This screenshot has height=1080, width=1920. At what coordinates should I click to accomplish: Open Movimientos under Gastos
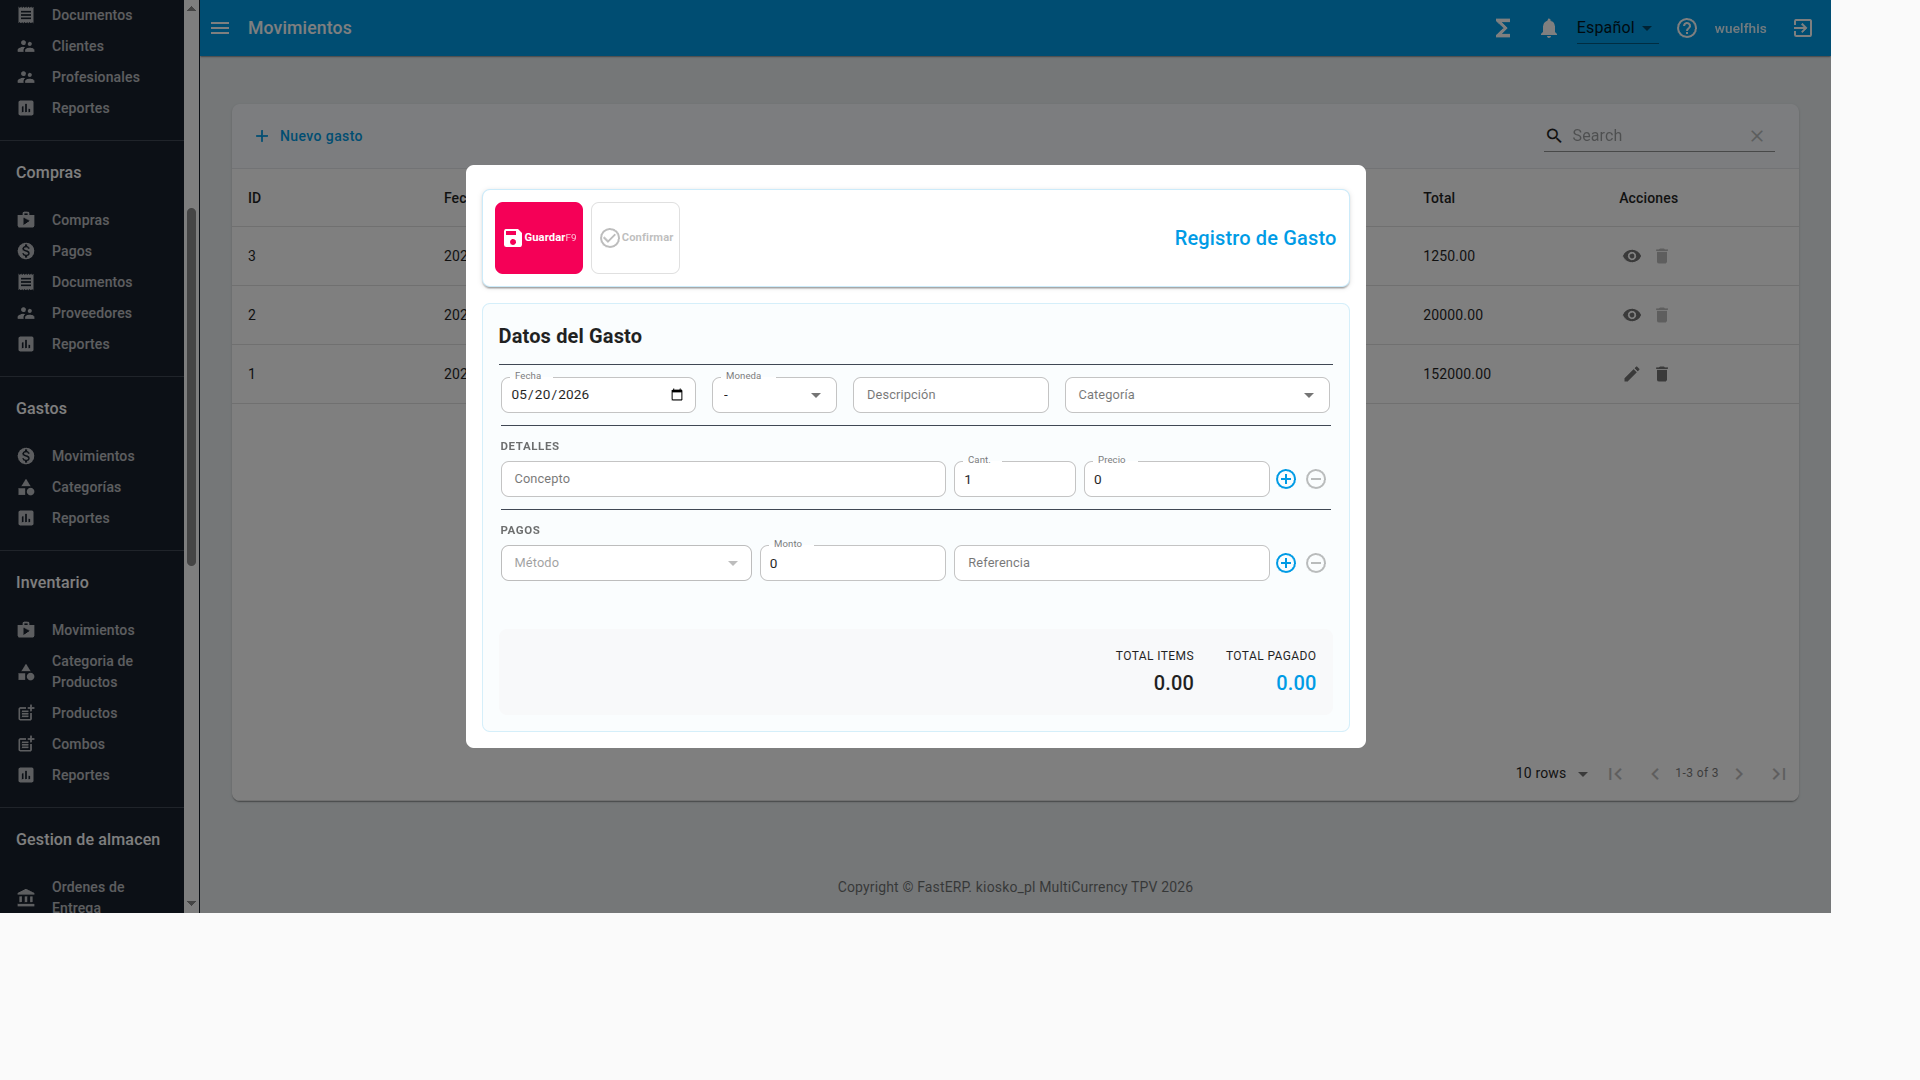tap(92, 456)
